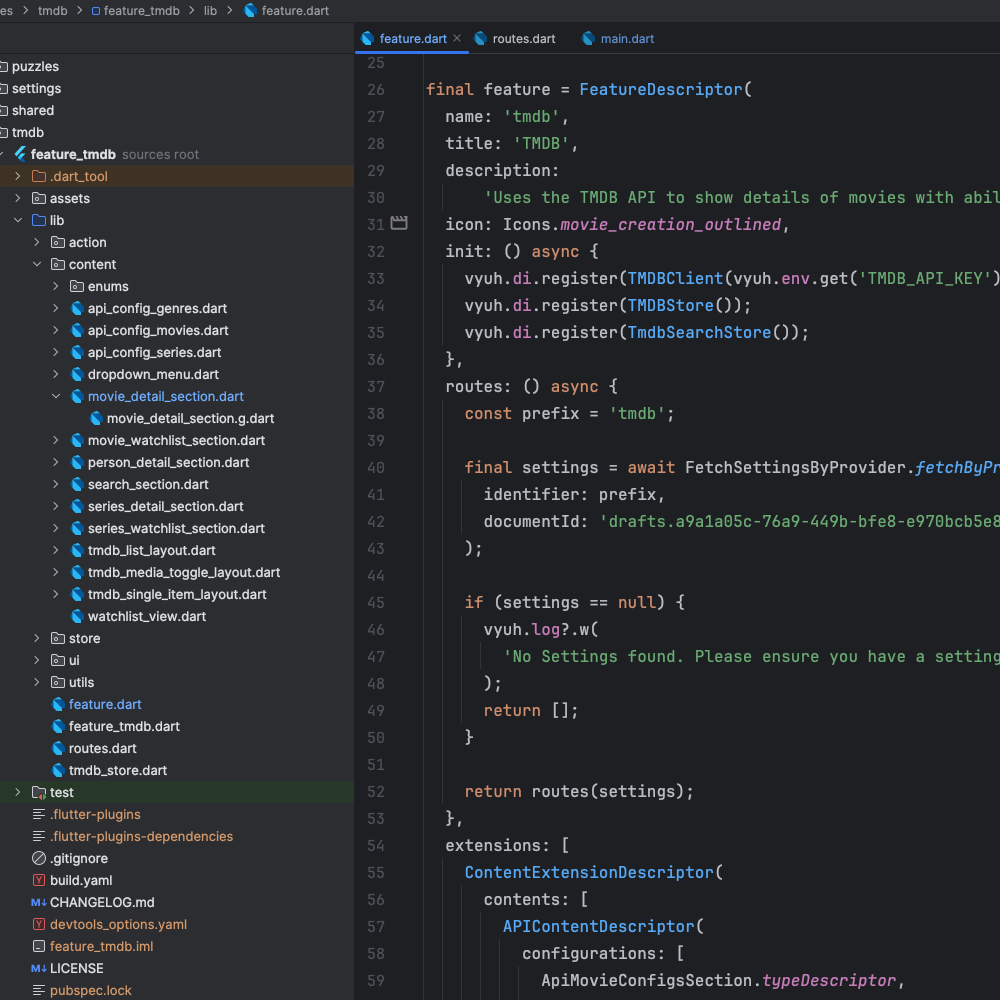Expand the store folder
The height and width of the screenshot is (1000, 1000).
(x=37, y=638)
